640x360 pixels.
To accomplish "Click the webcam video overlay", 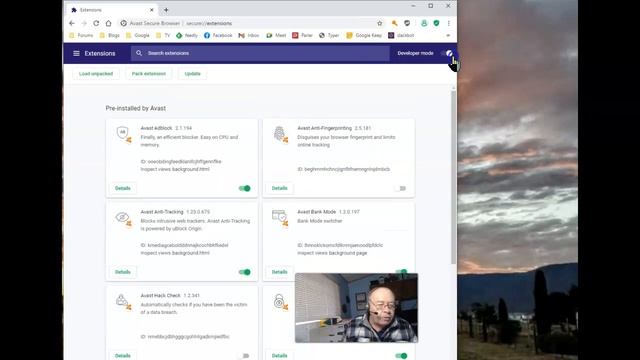I will pos(356,308).
